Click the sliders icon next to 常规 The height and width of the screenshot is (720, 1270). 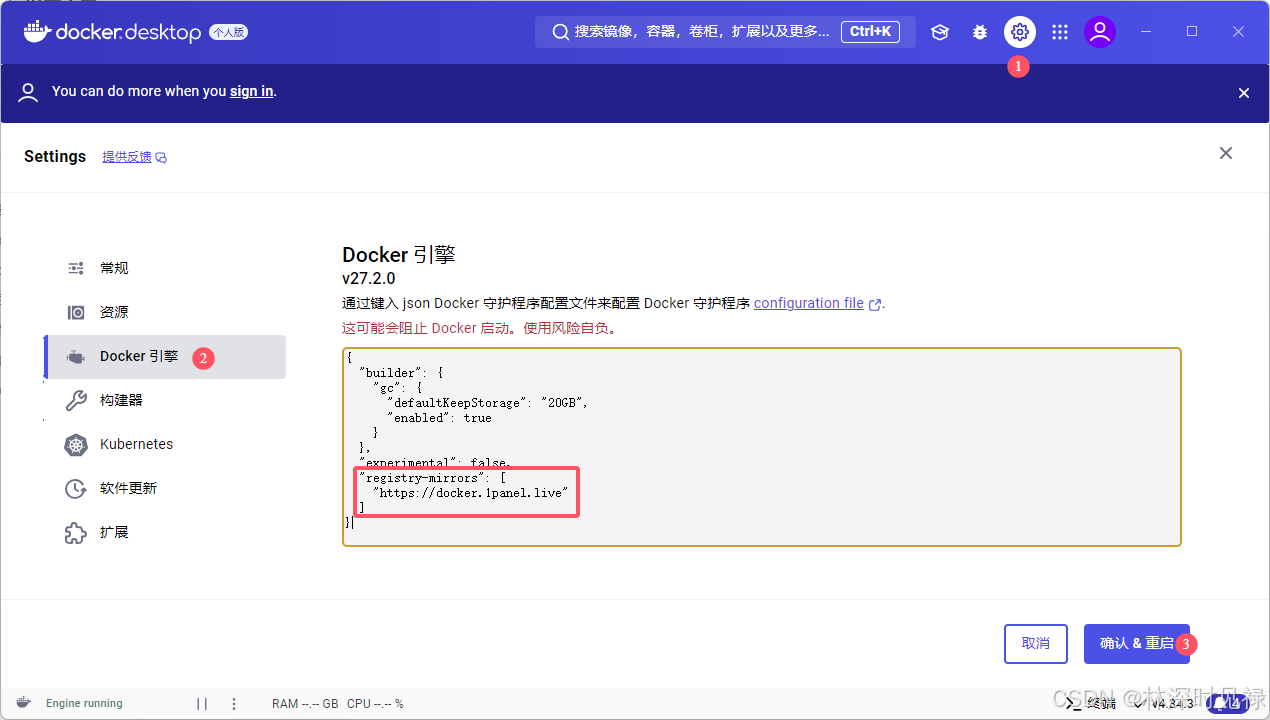point(76,268)
